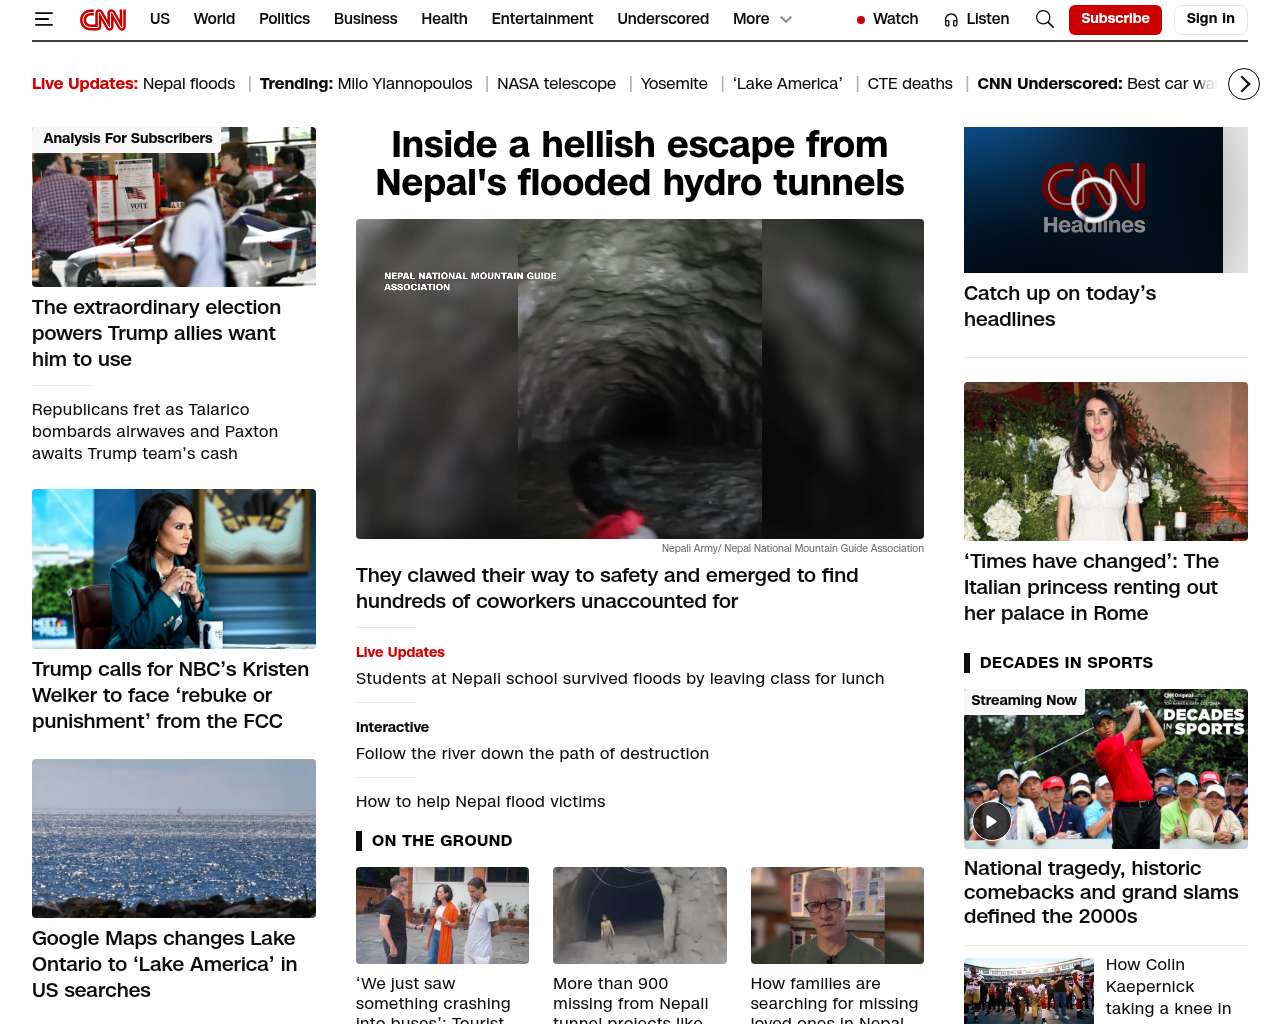Read 'More than 900 missing' story
Screen dimensions: 1280x1024
point(631,999)
